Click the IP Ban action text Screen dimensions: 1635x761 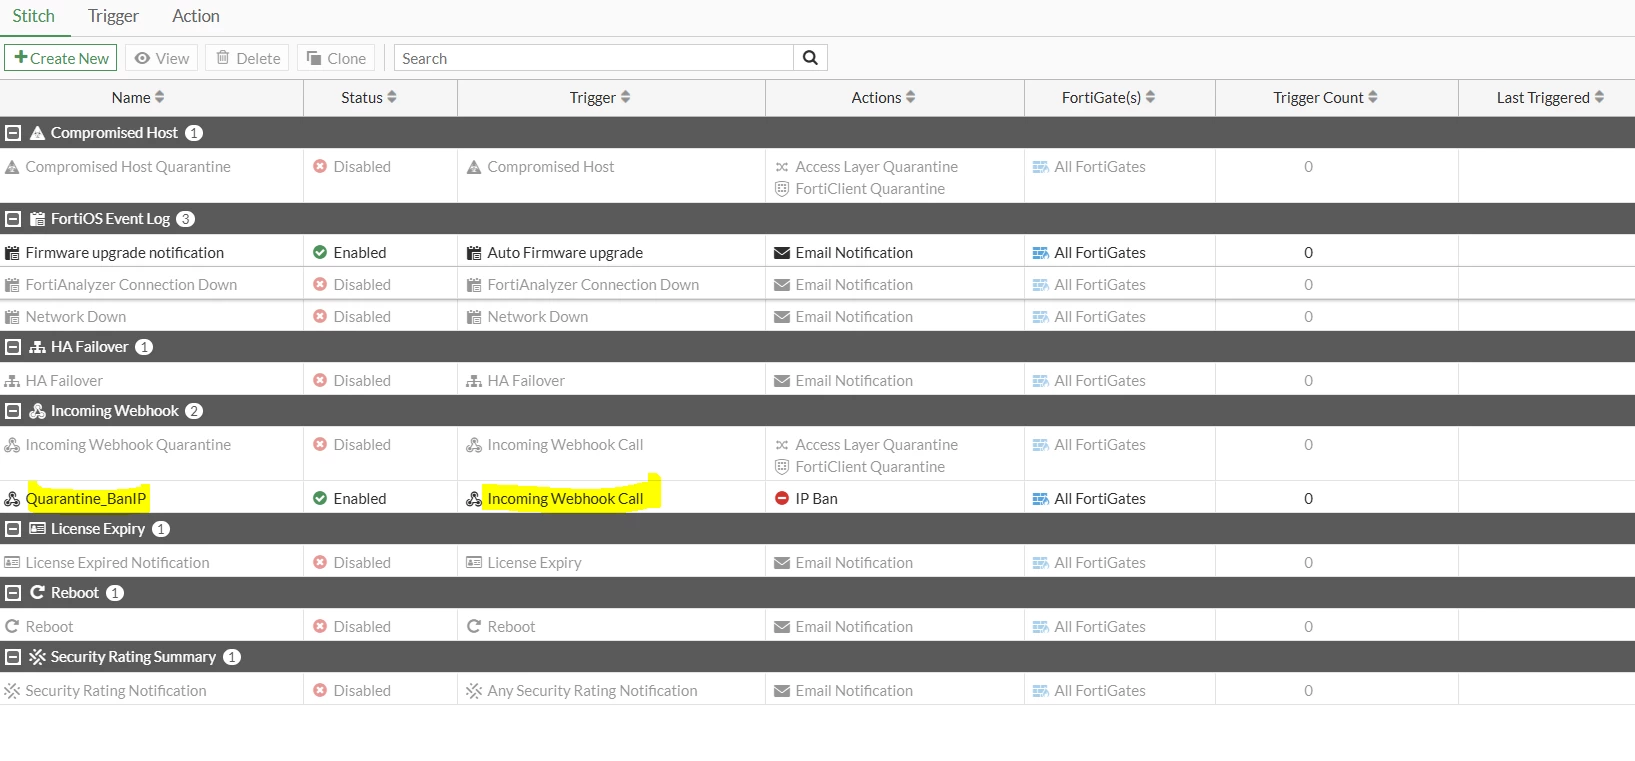pyautogui.click(x=817, y=499)
